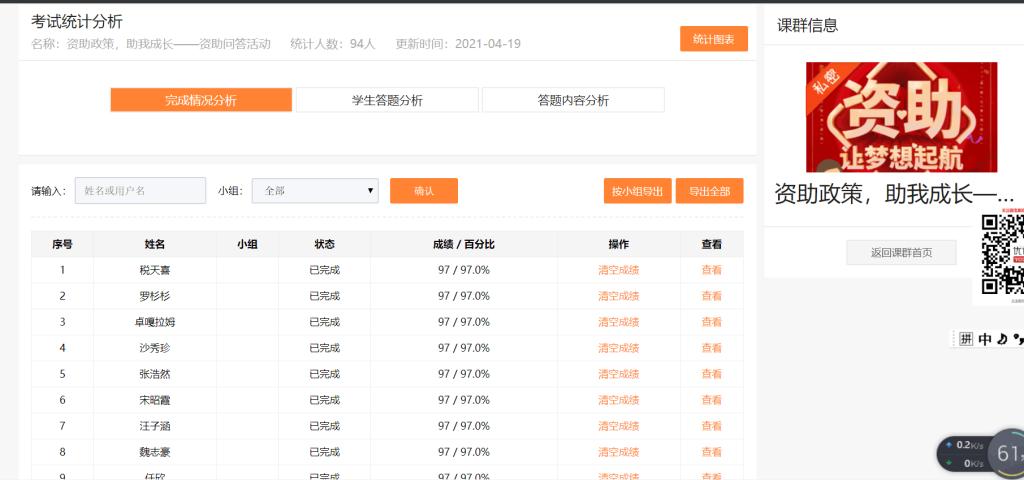Focus the name or username input field
The image size is (1024, 480).
(x=140, y=191)
